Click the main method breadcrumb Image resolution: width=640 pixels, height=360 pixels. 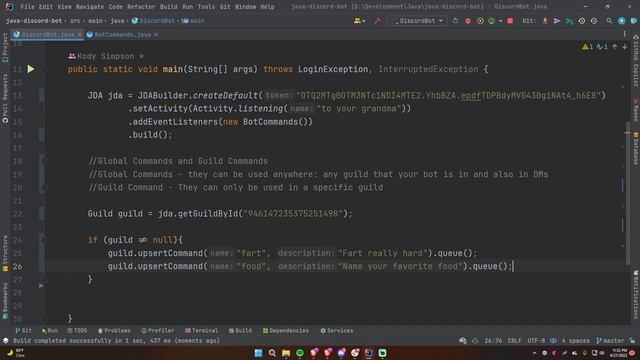[193, 21]
